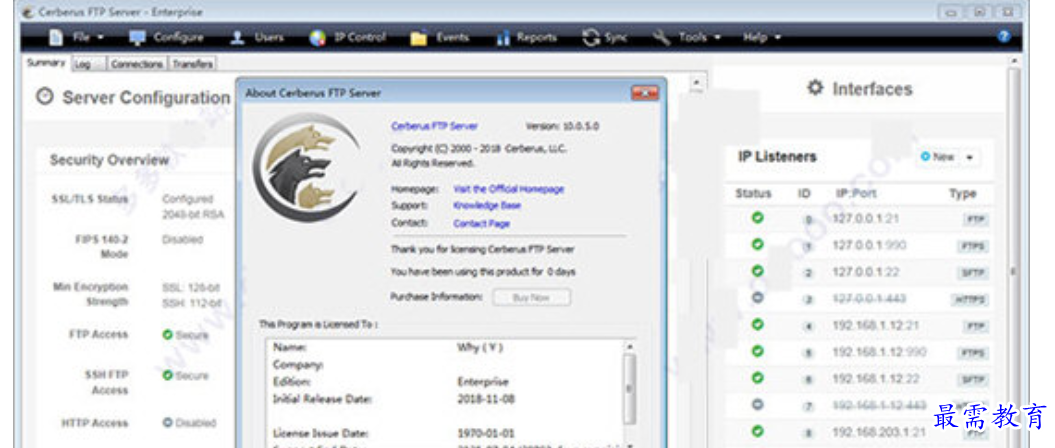This screenshot has width=1055, height=448.
Task: Click disabled status icon for 127.0.0.1:443
Action: coord(757,298)
